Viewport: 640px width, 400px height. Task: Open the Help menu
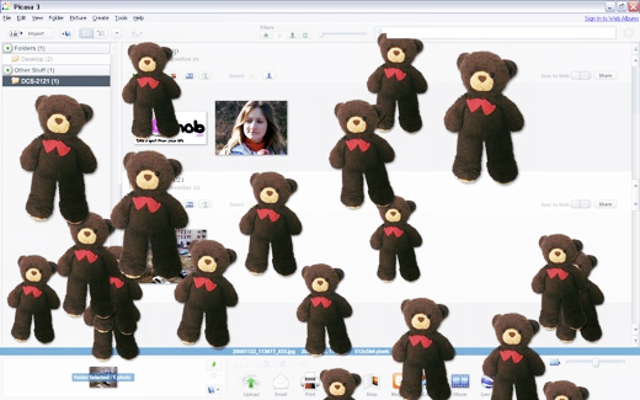(x=138, y=18)
